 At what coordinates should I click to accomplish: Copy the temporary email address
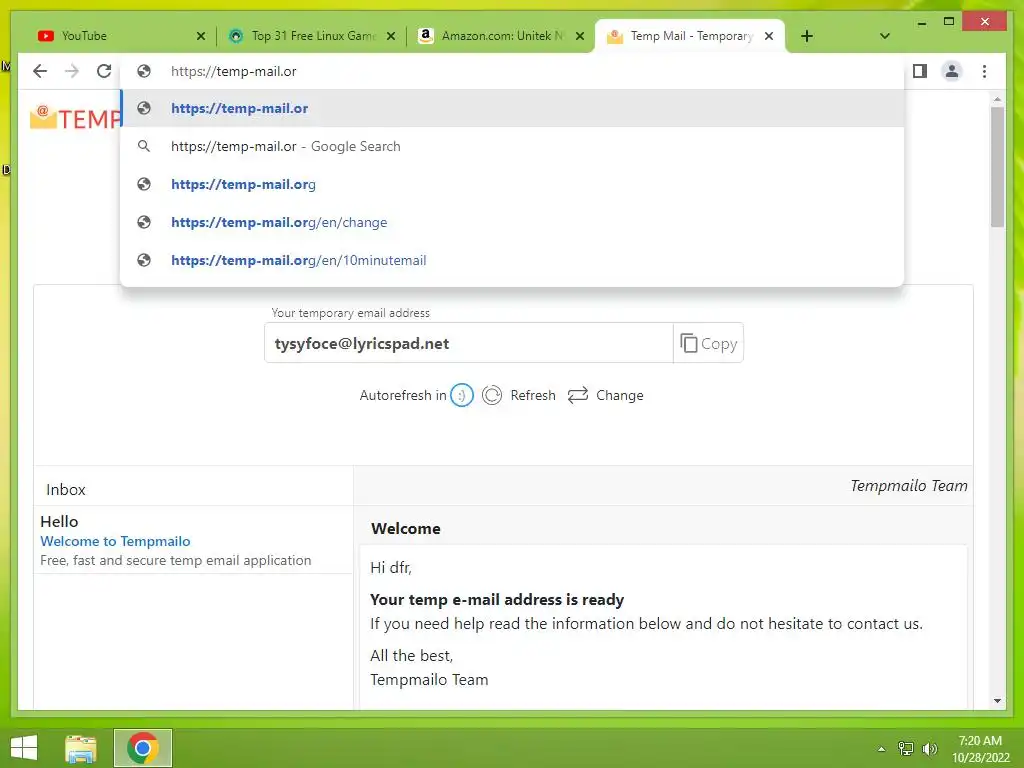[x=708, y=343]
